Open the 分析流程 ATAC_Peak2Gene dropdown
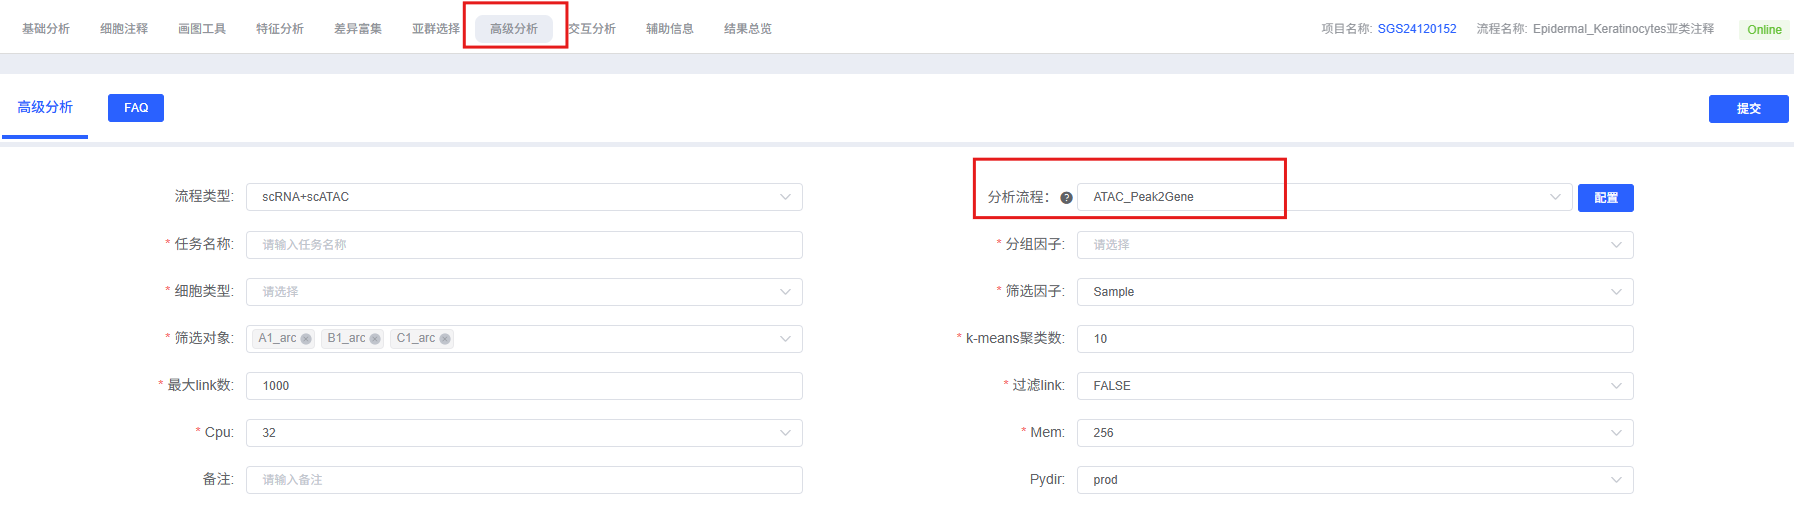The image size is (1794, 520). point(1324,197)
